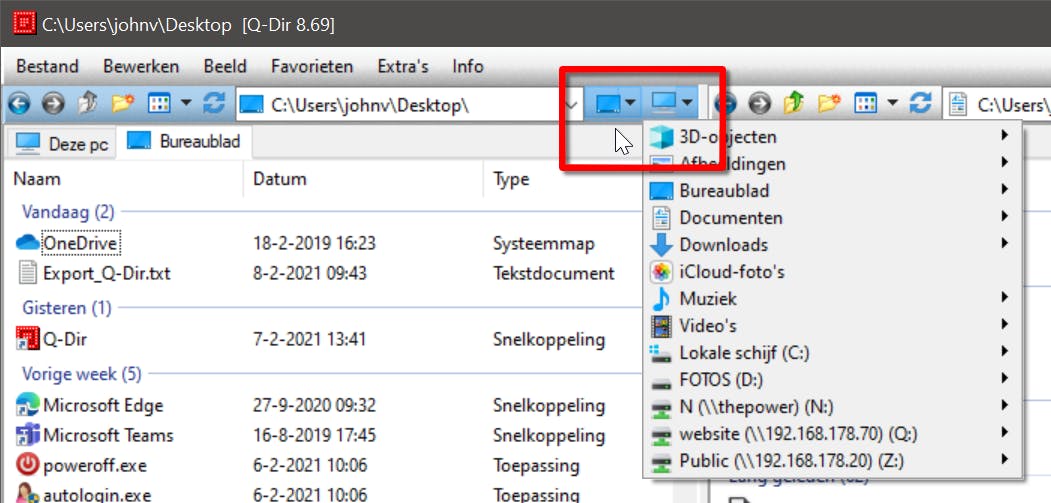Open the Bestand menu
Viewport: 1051px width, 503px height.
coord(48,66)
